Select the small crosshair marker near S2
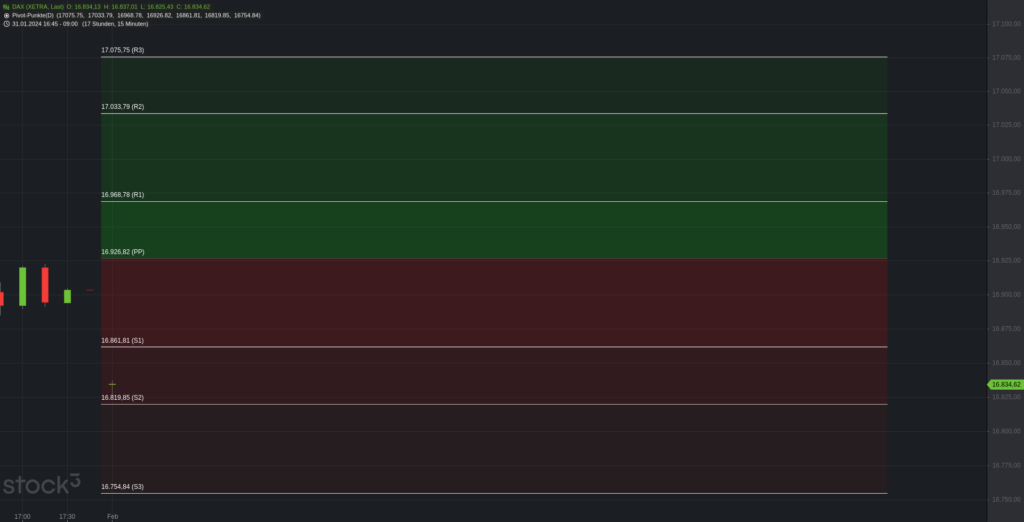 (x=112, y=384)
